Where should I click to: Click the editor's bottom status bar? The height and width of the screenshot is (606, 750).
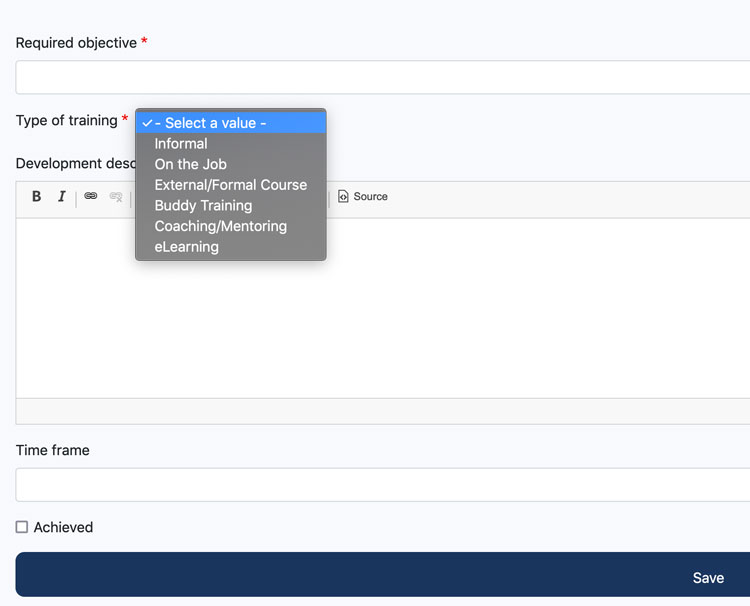[380, 411]
